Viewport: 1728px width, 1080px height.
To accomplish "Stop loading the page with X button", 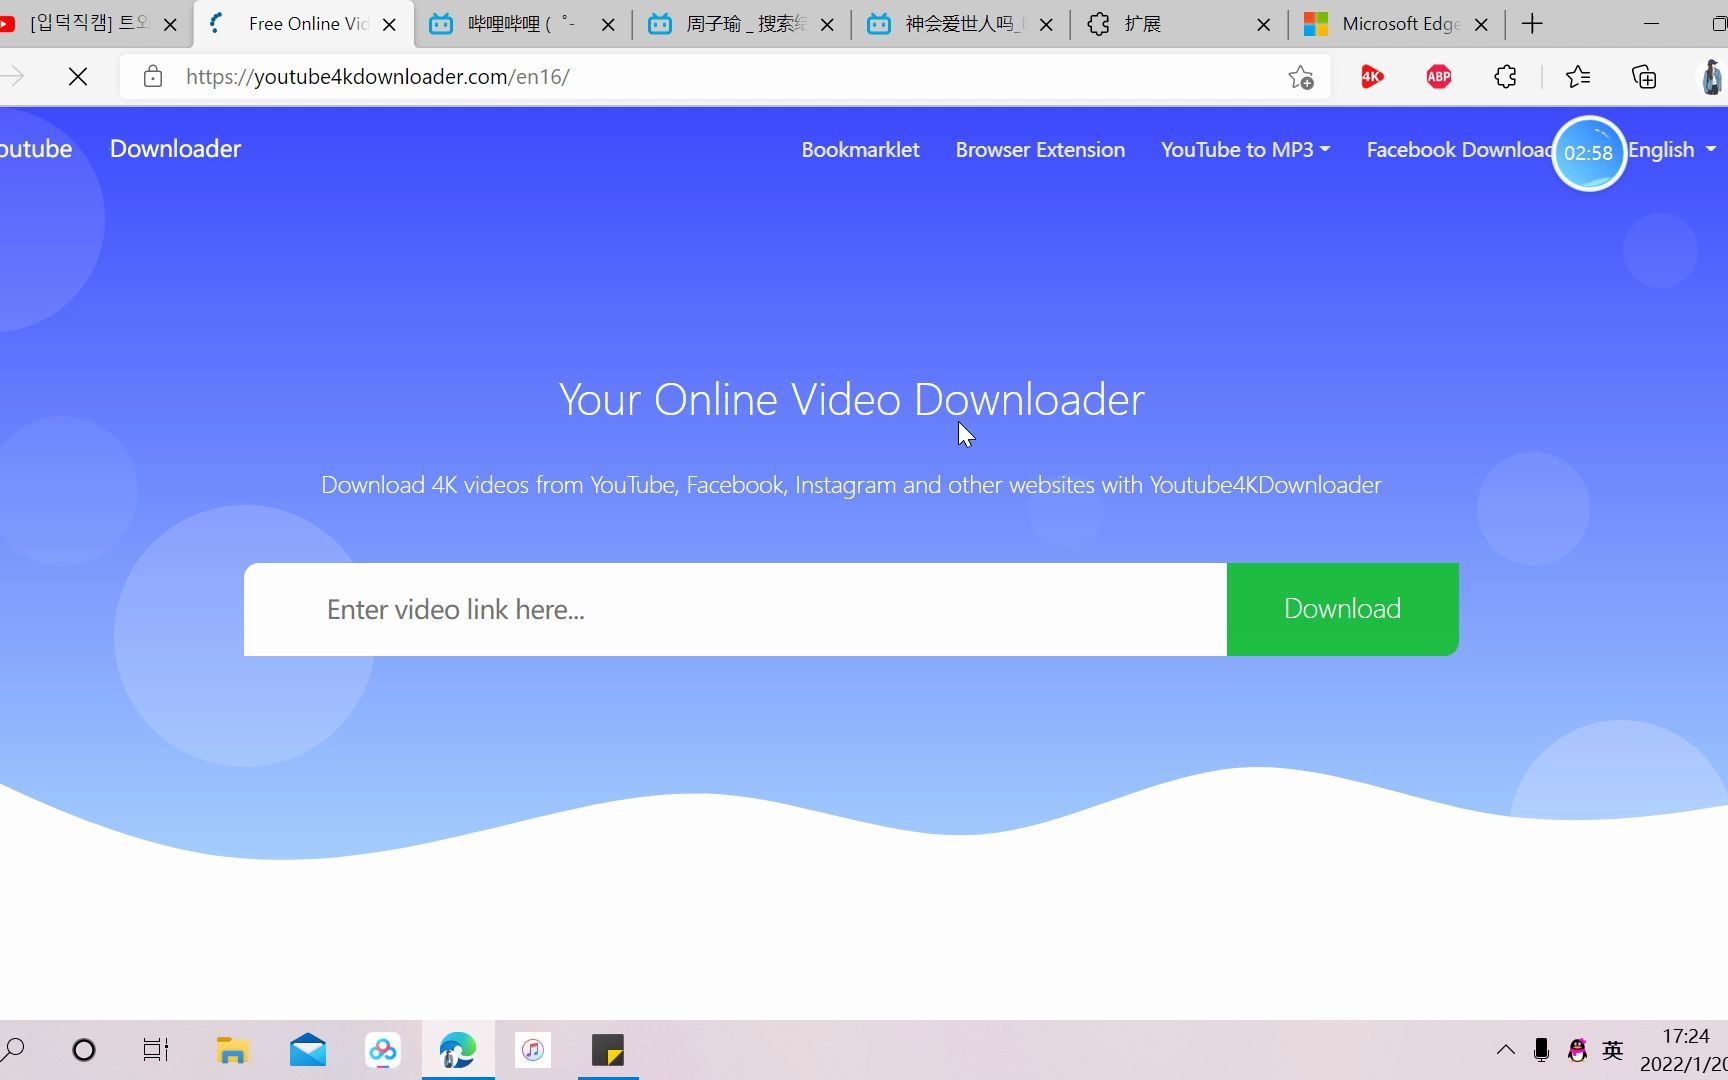I will (x=78, y=77).
